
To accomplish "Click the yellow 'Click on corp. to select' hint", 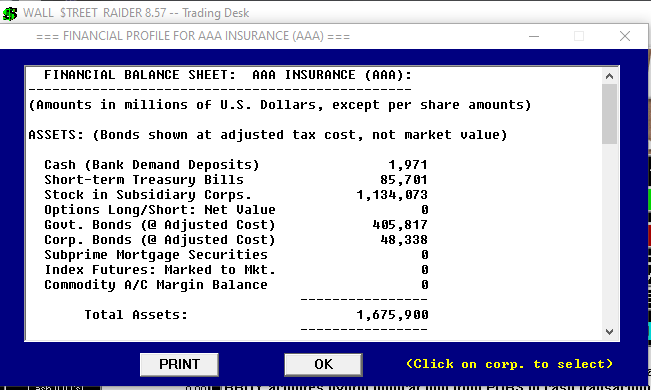I will [x=509, y=364].
